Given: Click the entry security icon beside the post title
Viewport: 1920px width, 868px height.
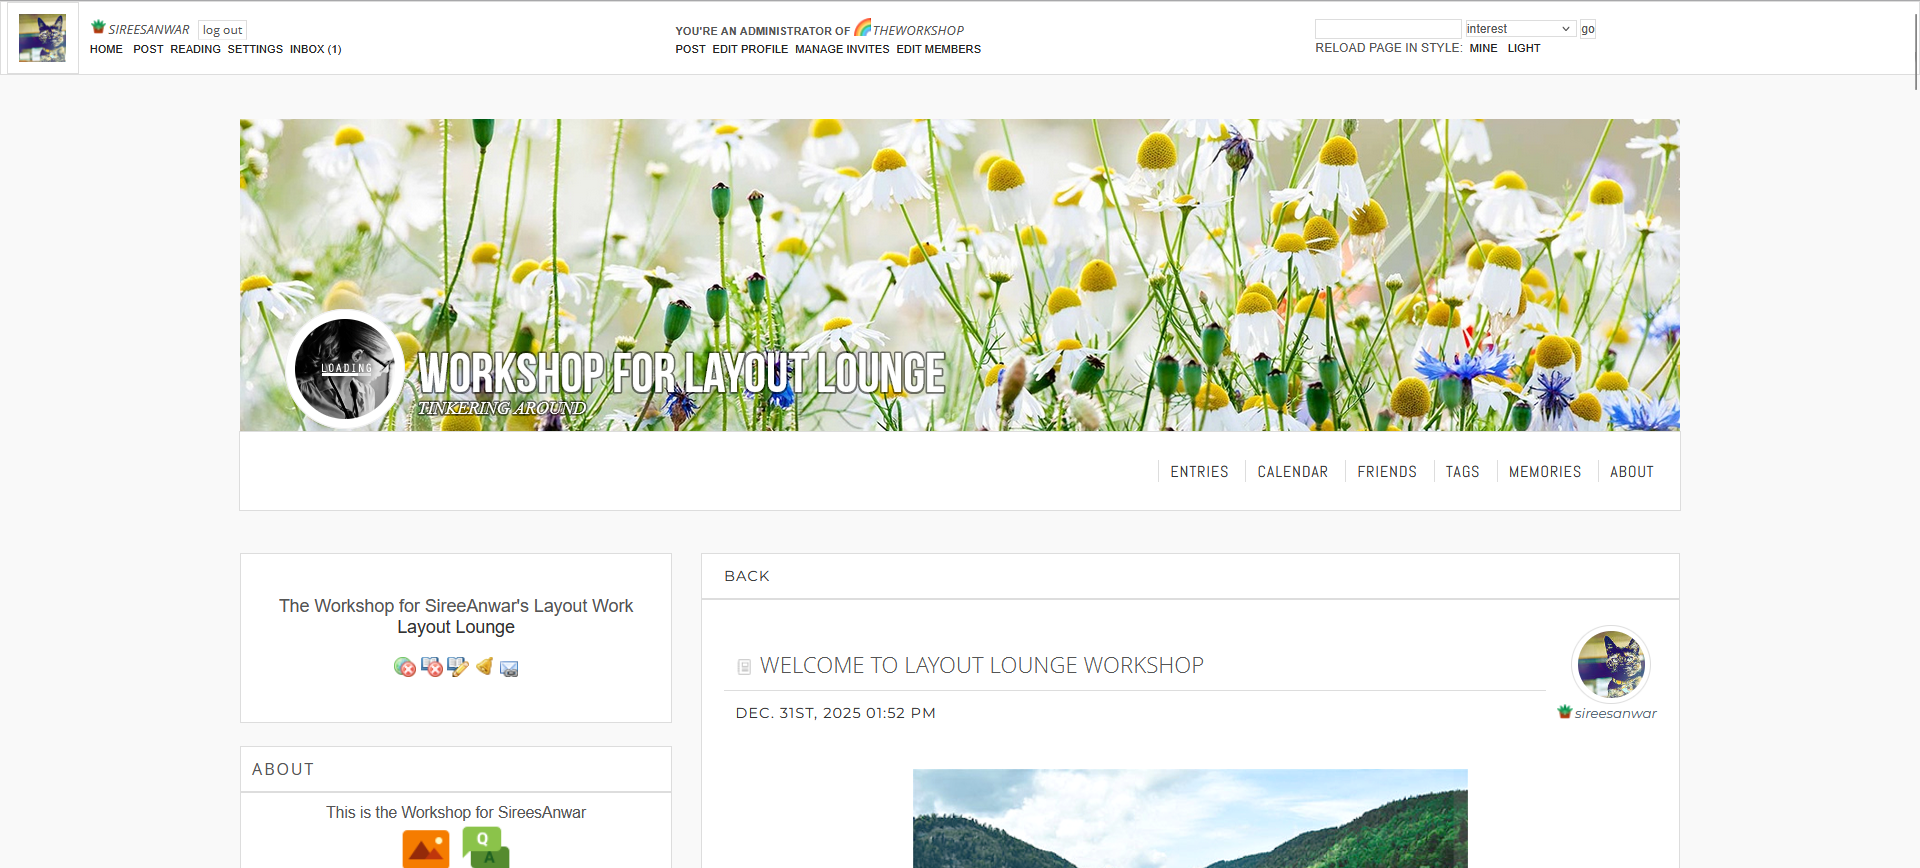Looking at the screenshot, I should click(x=744, y=667).
